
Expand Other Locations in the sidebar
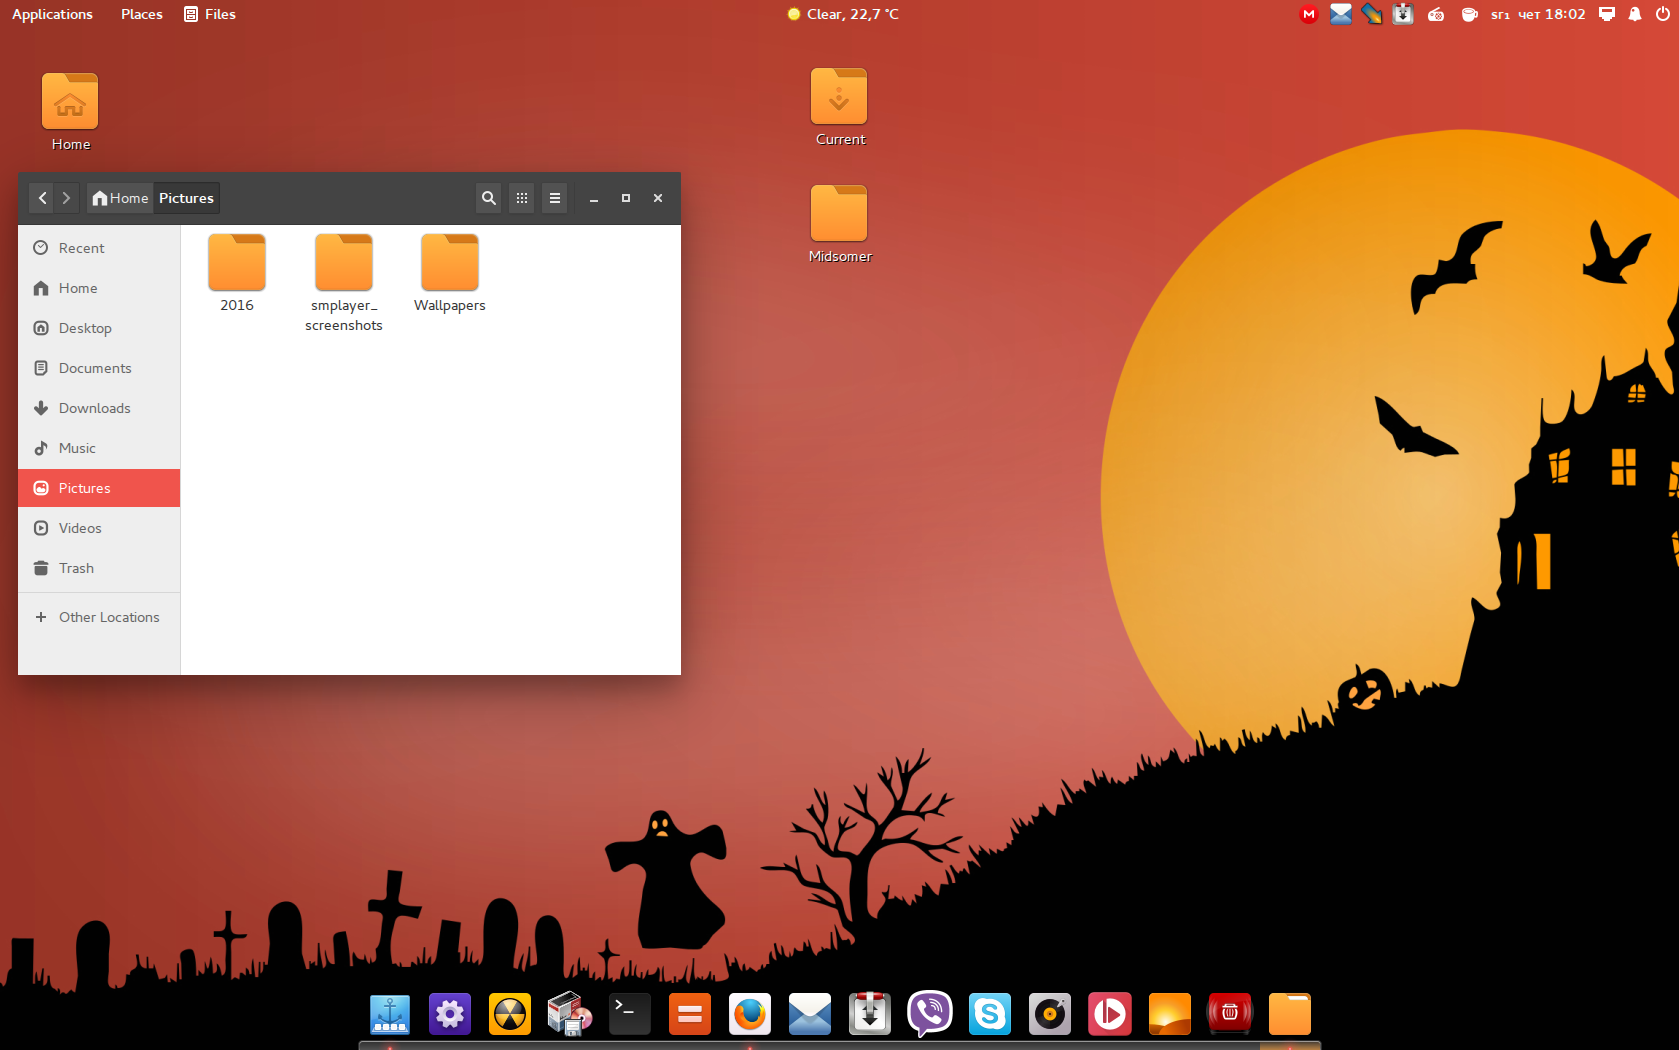[108, 617]
